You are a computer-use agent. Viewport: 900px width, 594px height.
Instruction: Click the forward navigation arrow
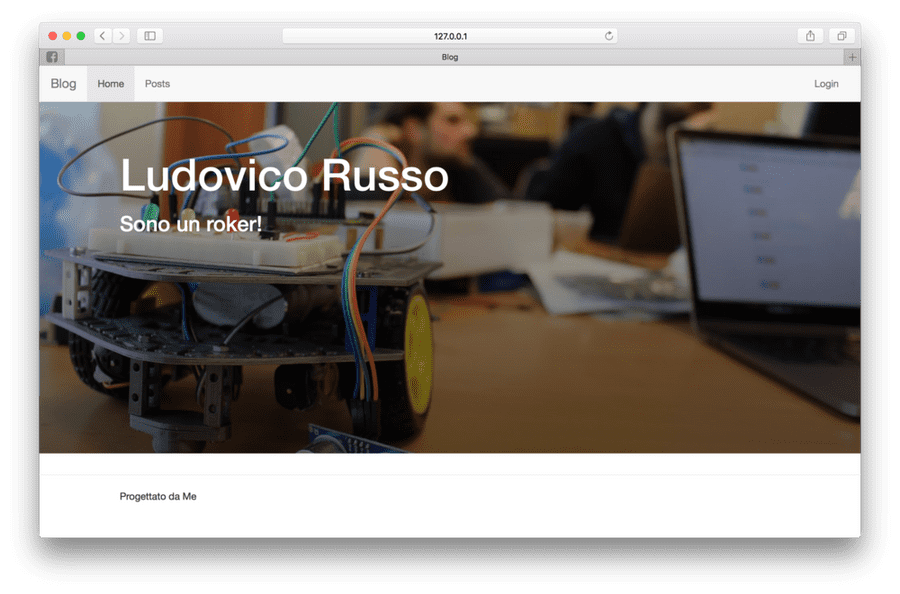click(122, 35)
